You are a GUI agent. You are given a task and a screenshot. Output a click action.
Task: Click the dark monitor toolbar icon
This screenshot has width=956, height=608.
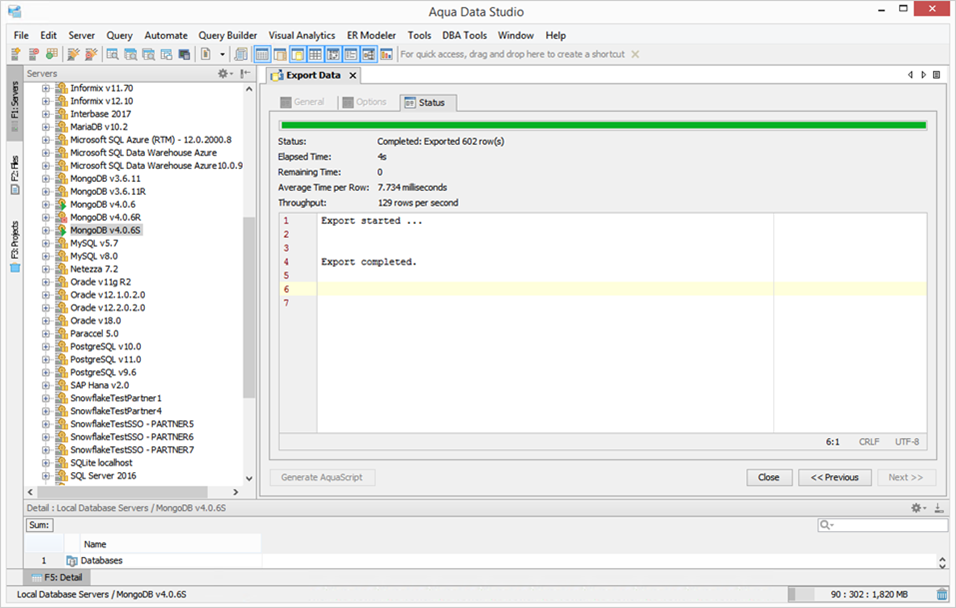coord(184,54)
